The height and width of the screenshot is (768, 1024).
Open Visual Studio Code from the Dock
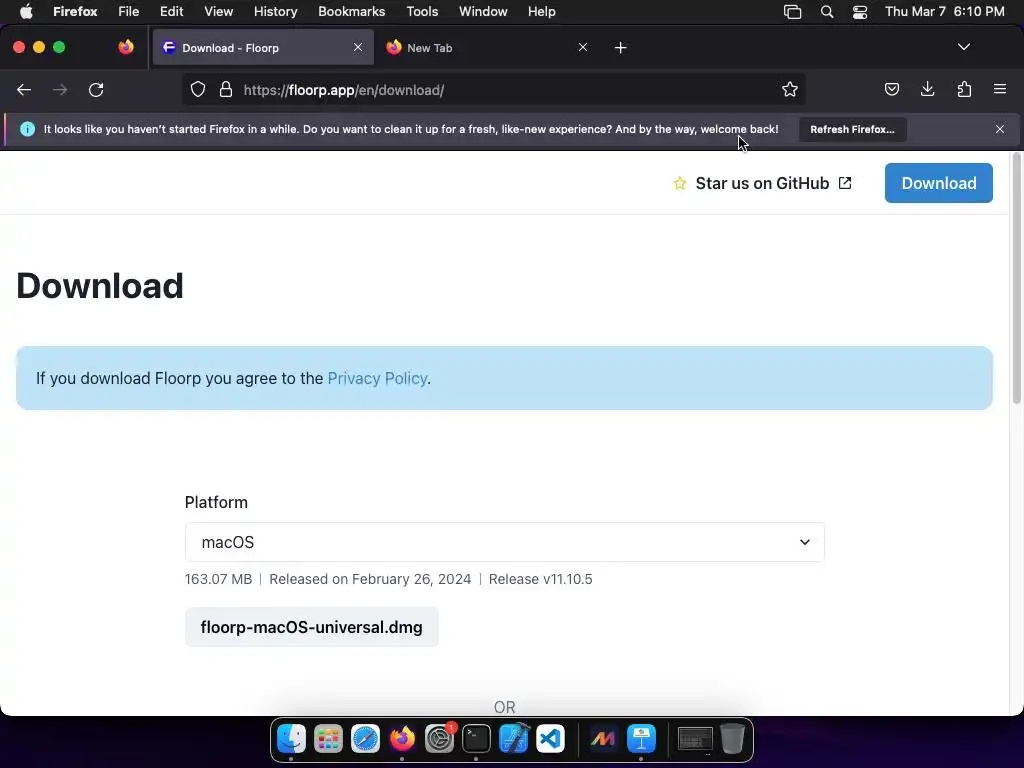551,739
